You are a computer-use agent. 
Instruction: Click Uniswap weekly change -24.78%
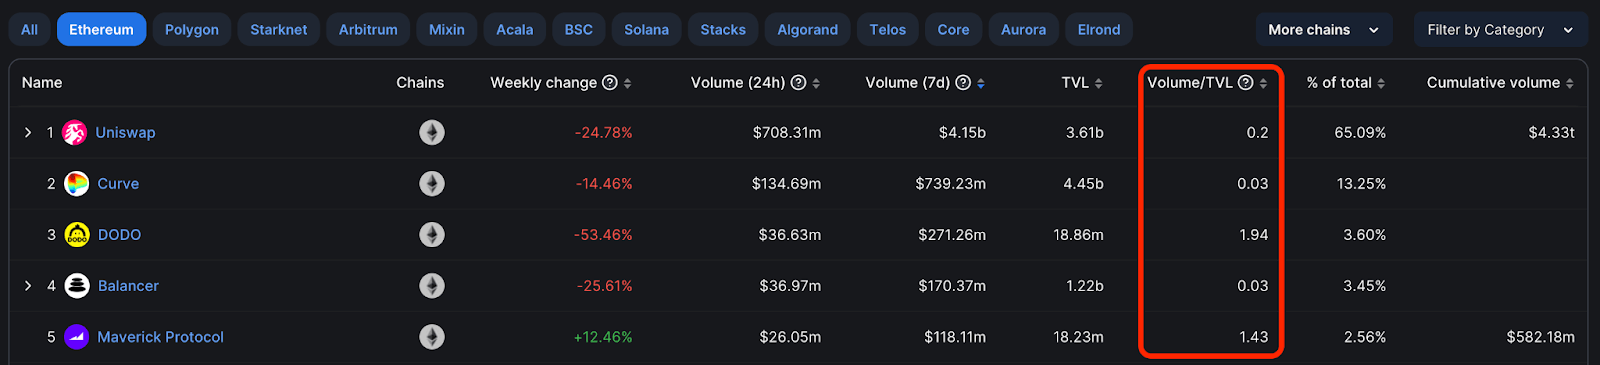point(604,132)
